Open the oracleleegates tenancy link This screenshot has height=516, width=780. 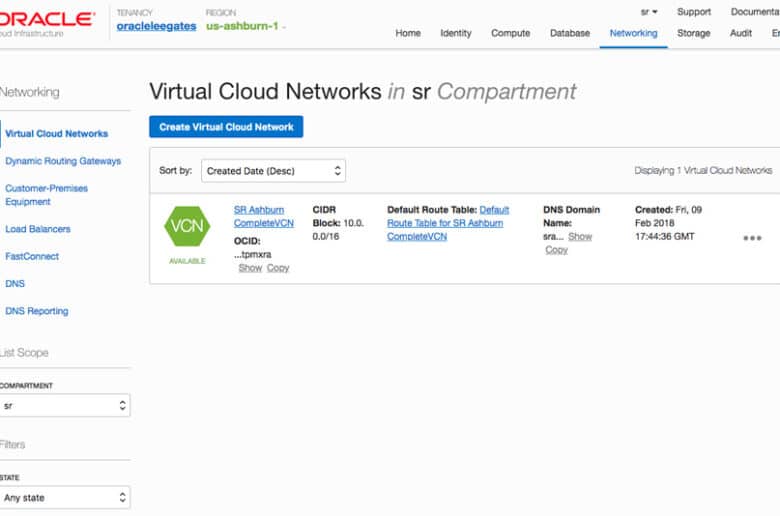tap(156, 26)
